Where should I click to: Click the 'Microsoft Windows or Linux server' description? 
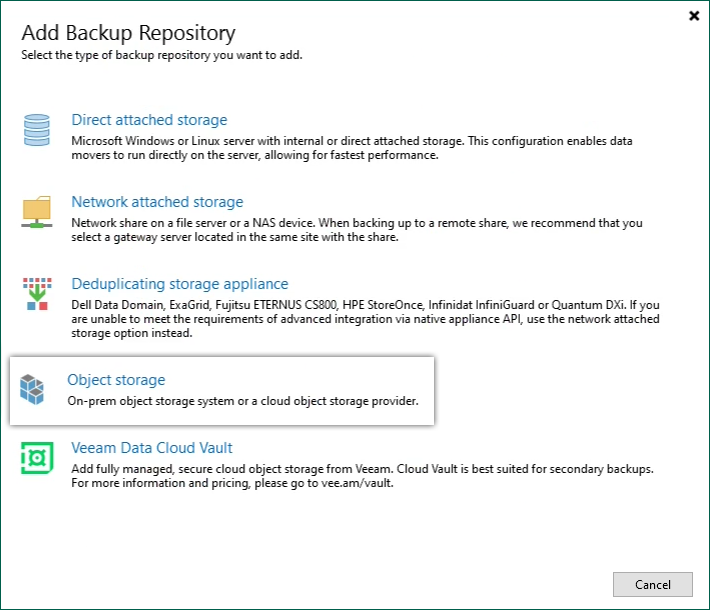[351, 148]
